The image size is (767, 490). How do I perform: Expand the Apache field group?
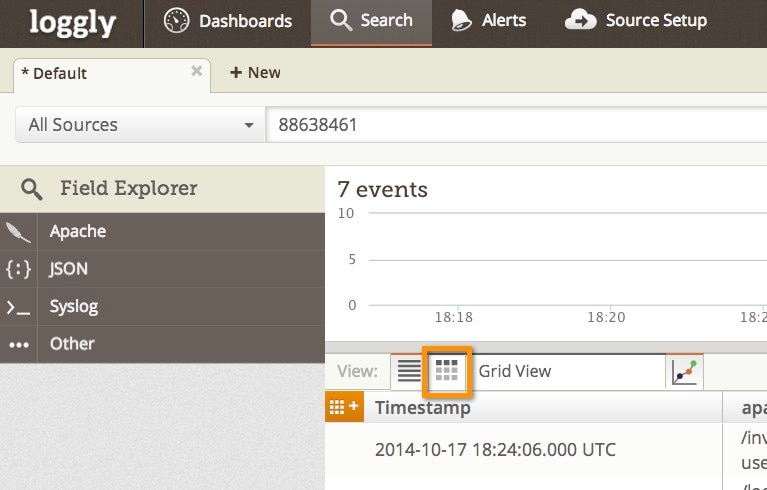click(78, 231)
